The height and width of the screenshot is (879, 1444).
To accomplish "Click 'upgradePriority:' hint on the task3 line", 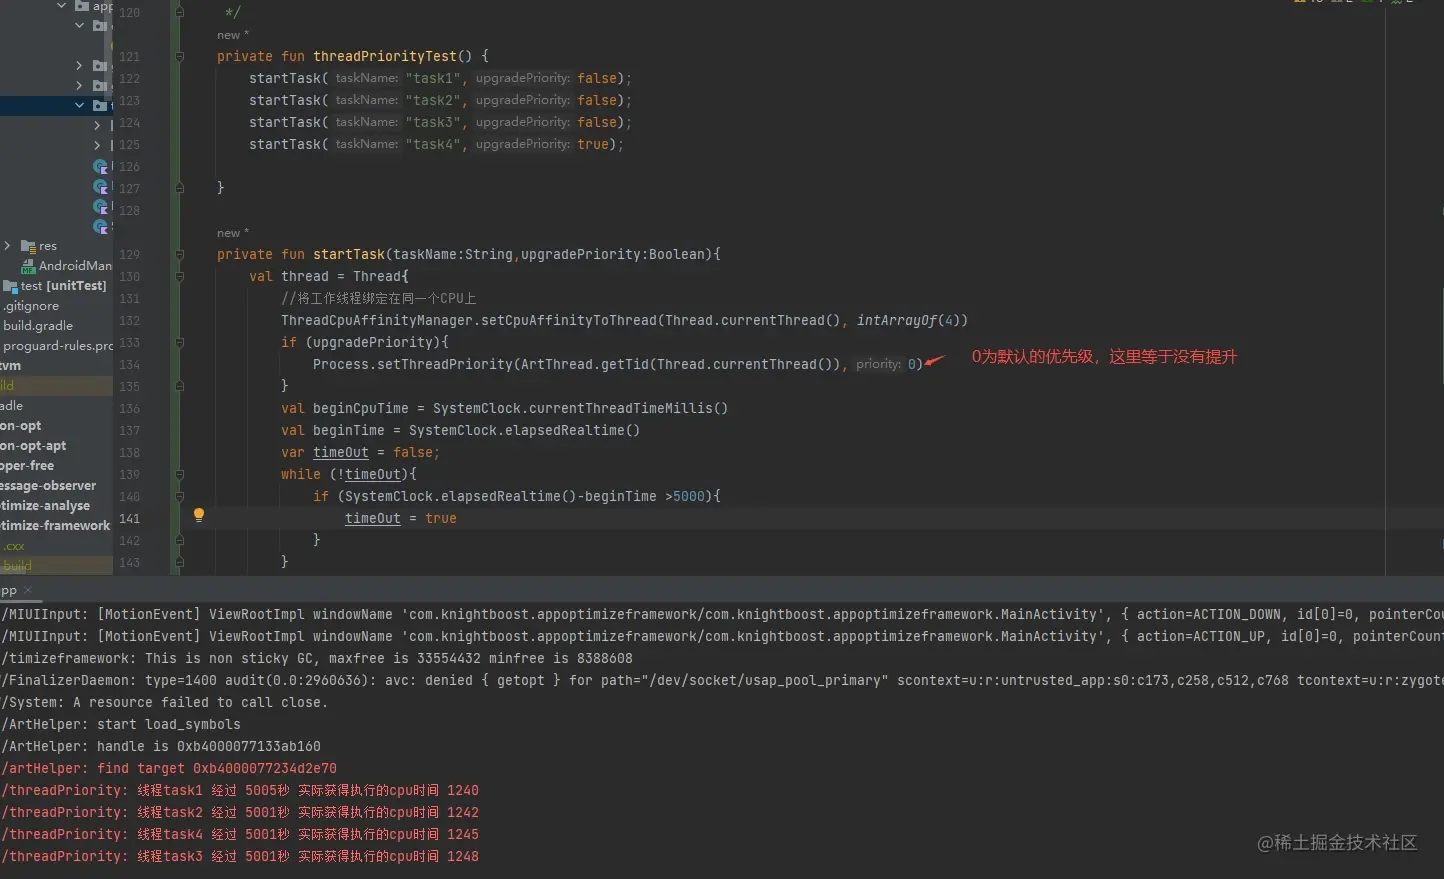I will [x=522, y=123].
